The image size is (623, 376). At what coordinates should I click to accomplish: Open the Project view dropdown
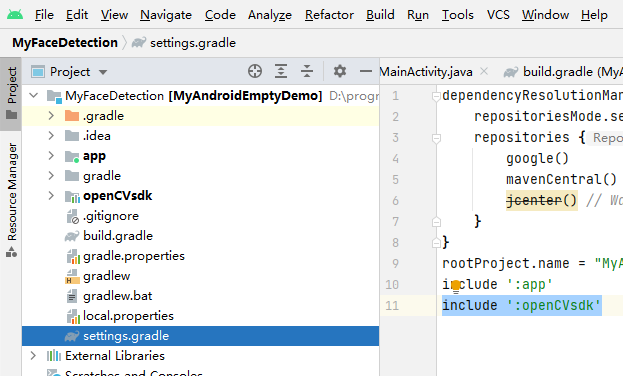pos(103,72)
